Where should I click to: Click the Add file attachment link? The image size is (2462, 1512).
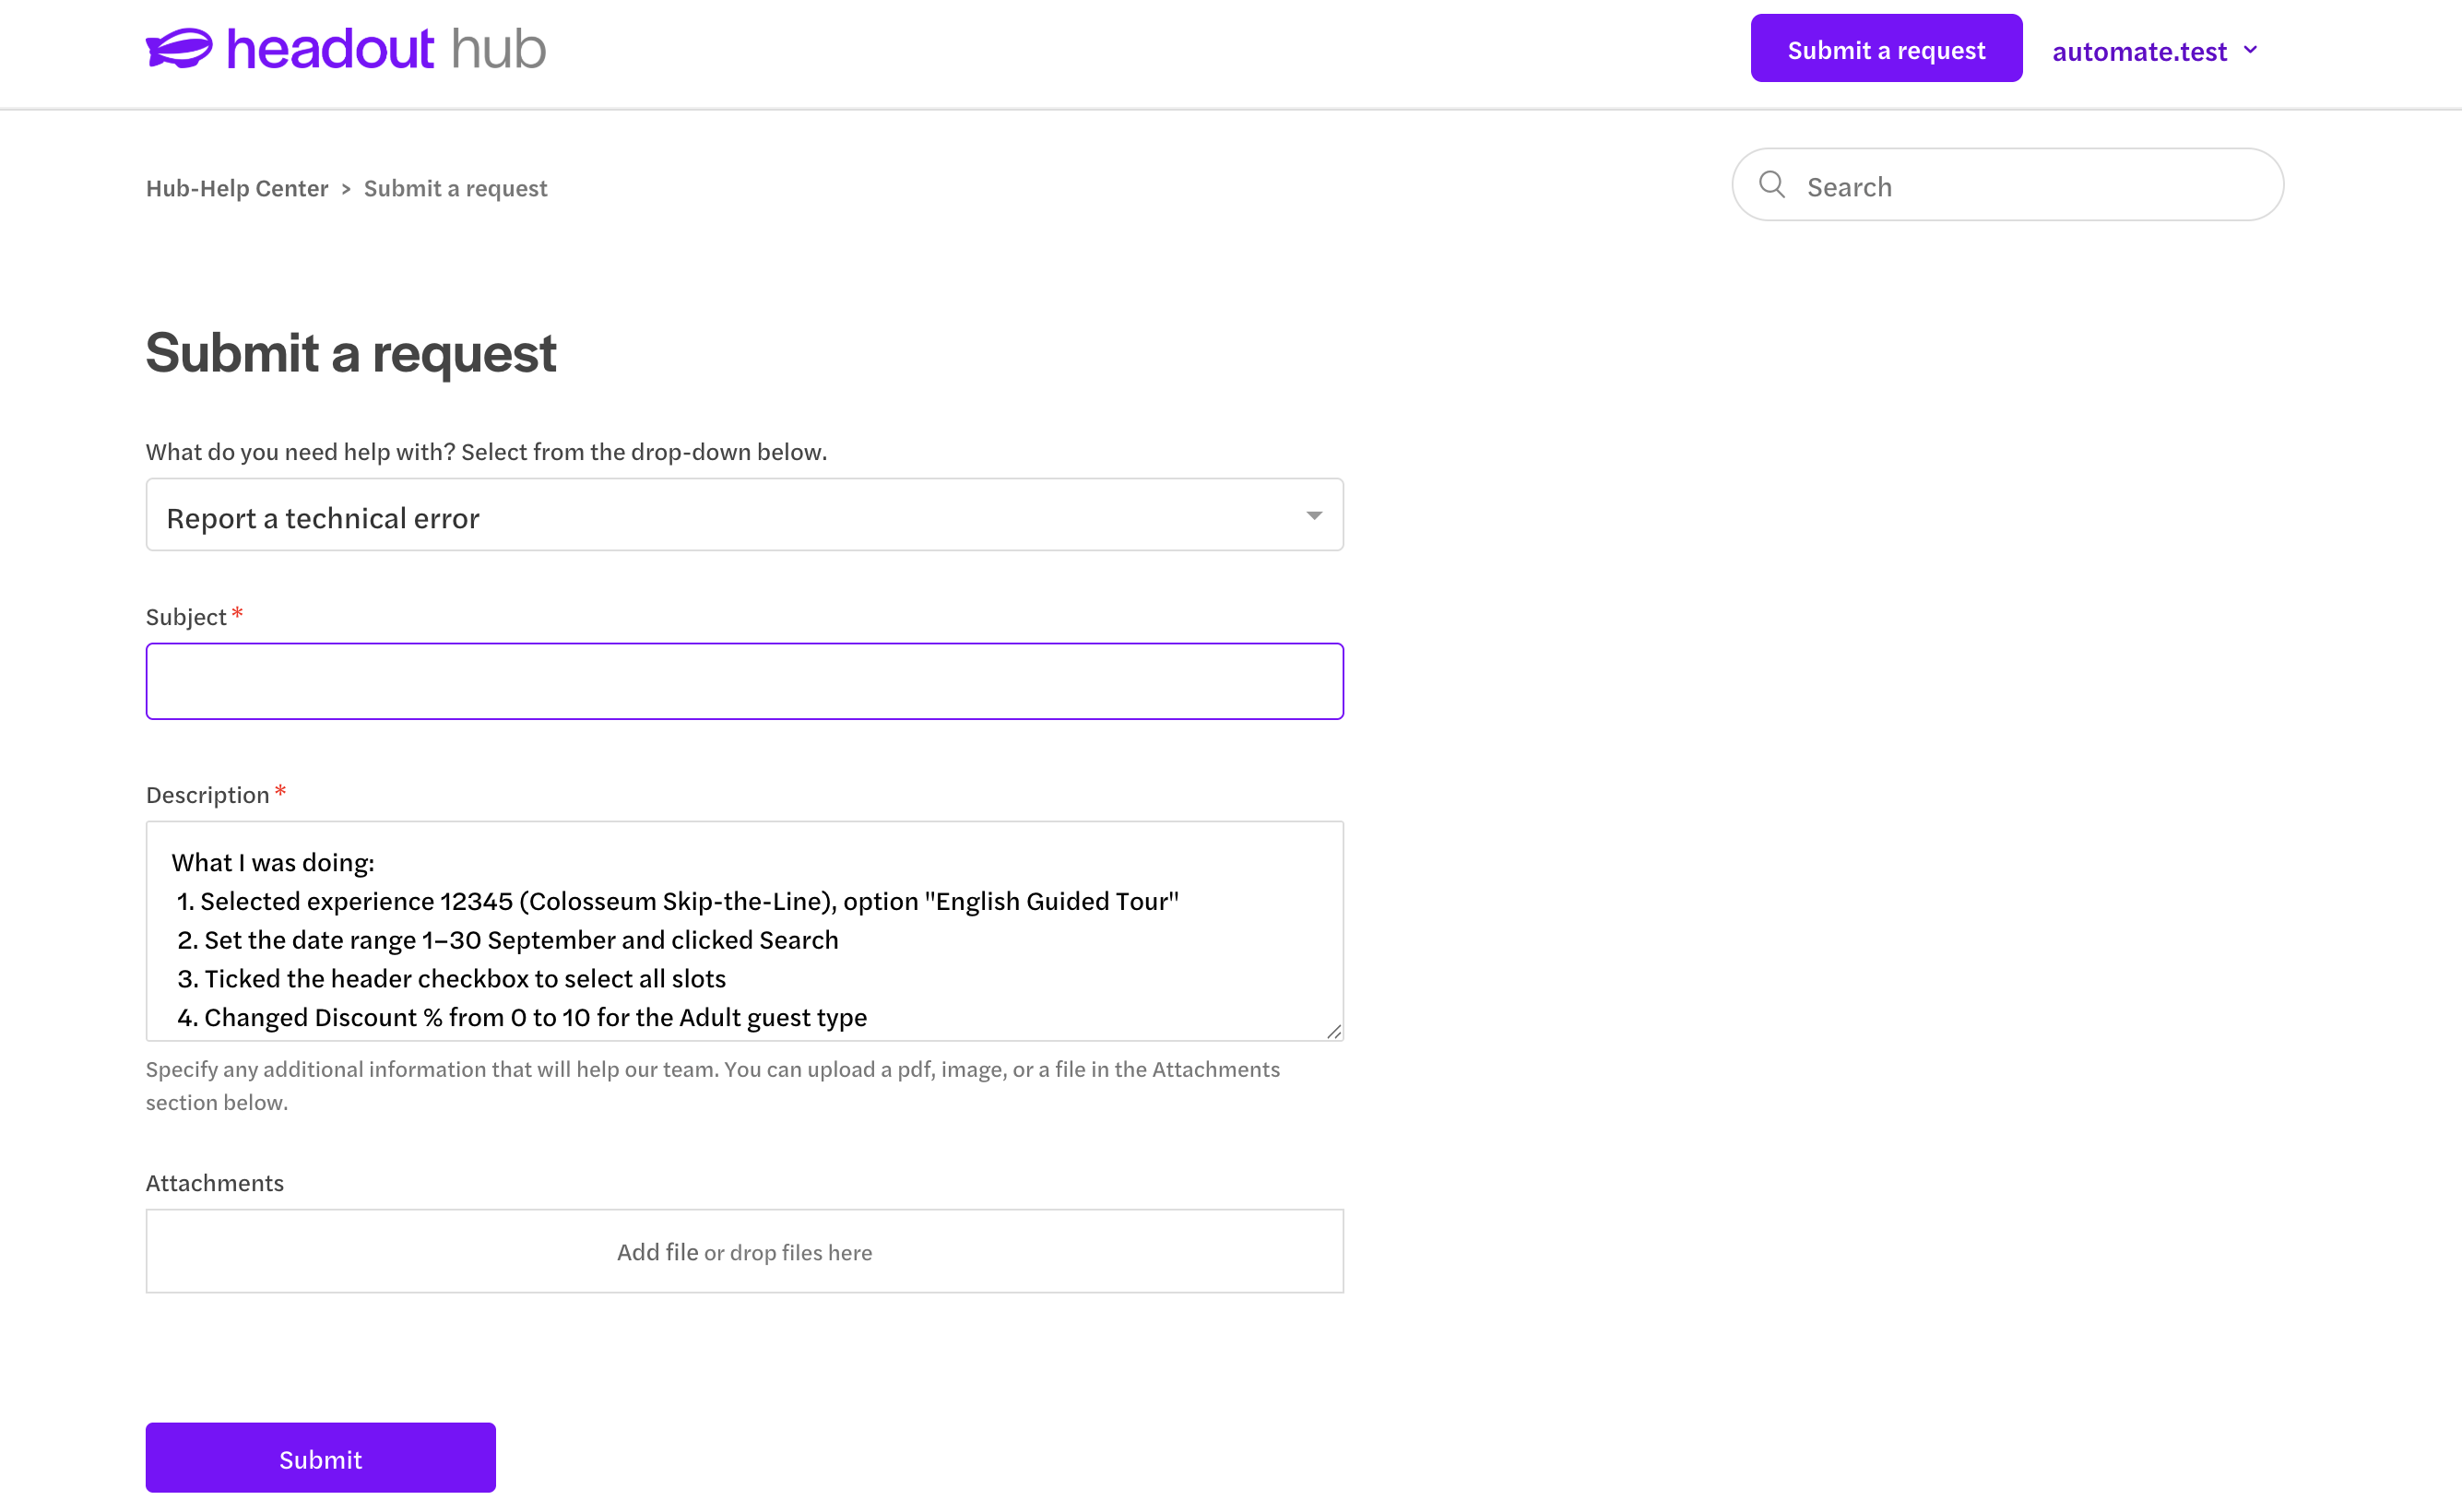(x=657, y=1252)
